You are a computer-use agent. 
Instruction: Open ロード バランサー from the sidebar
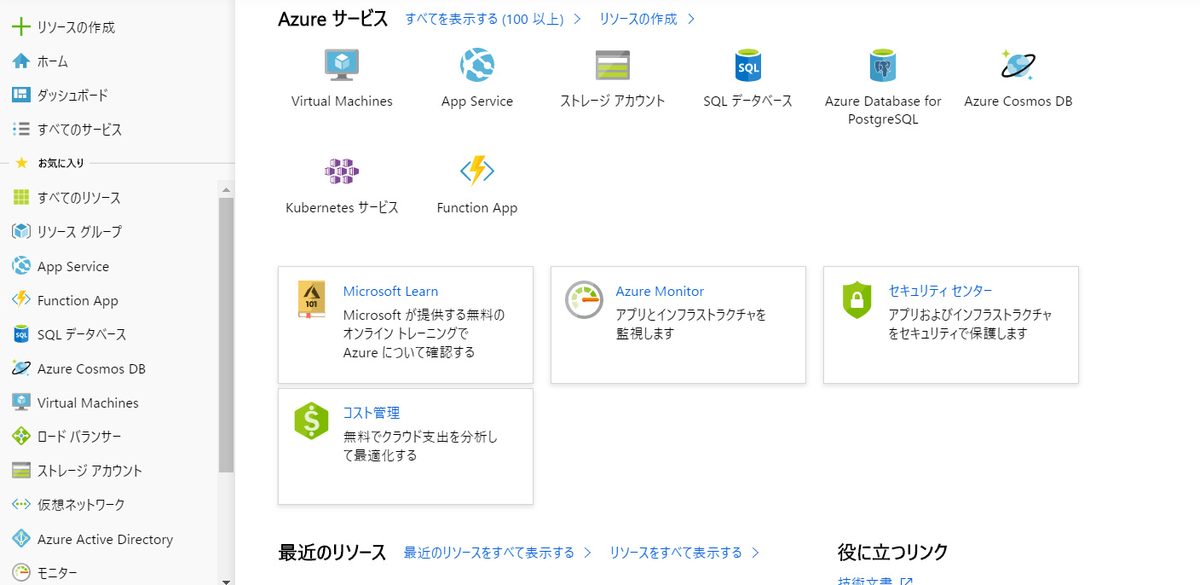[77, 436]
